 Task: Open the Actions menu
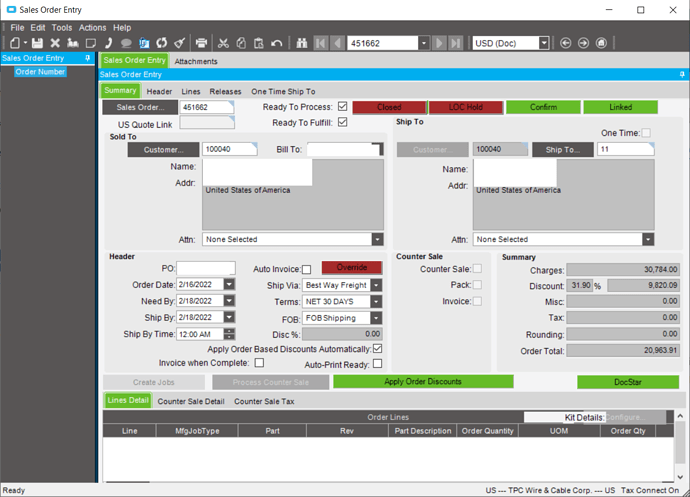92,28
